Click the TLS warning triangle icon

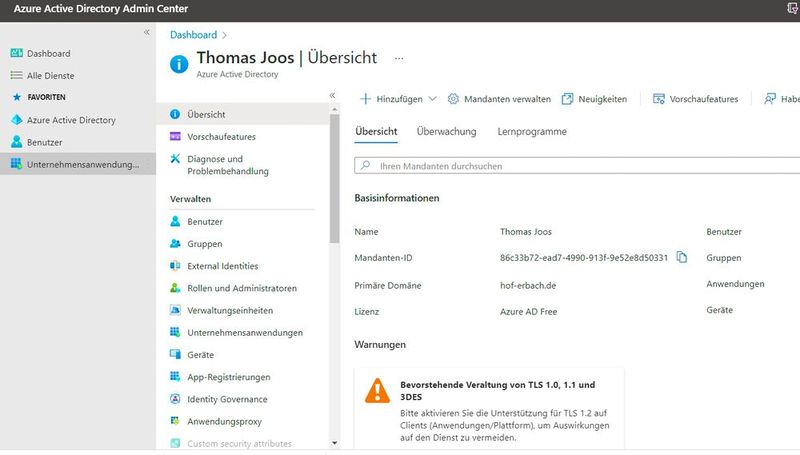(378, 391)
